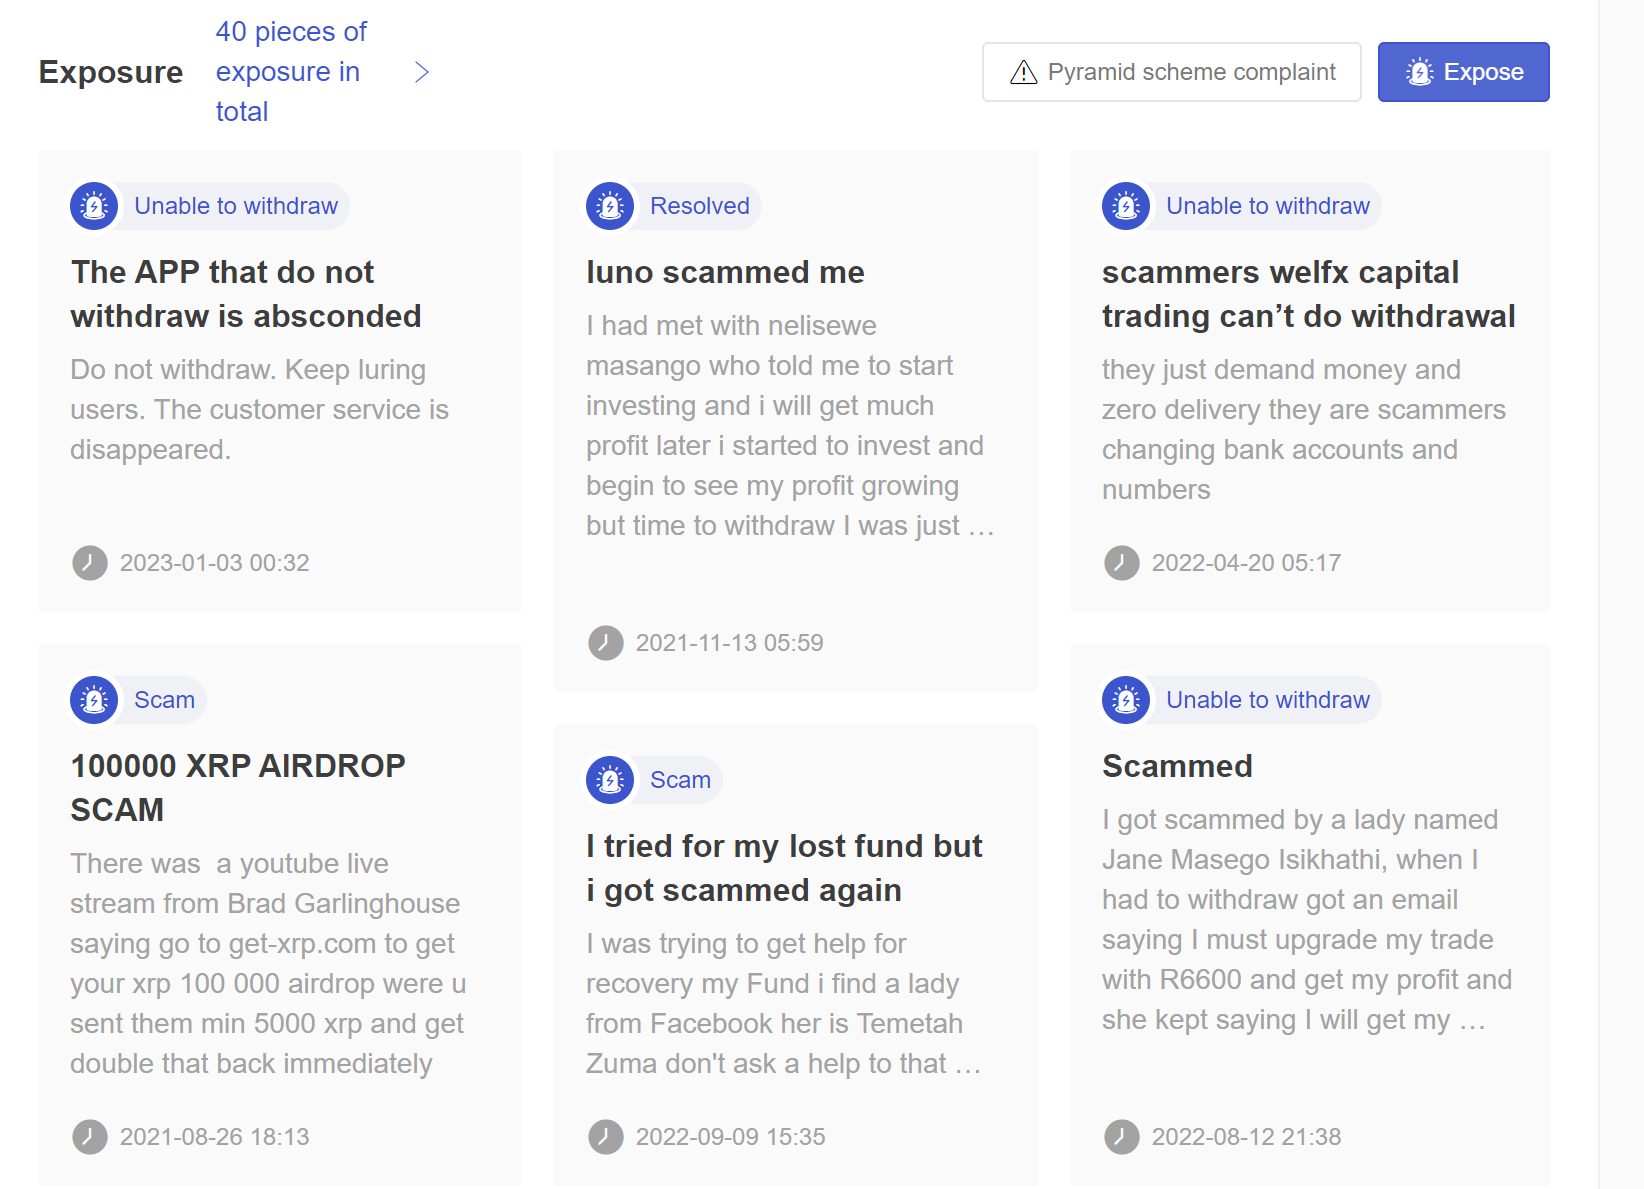Open '100000 XRP AIRDROP SCAM' post title
Screen dimensions: 1644x1189
238,788
